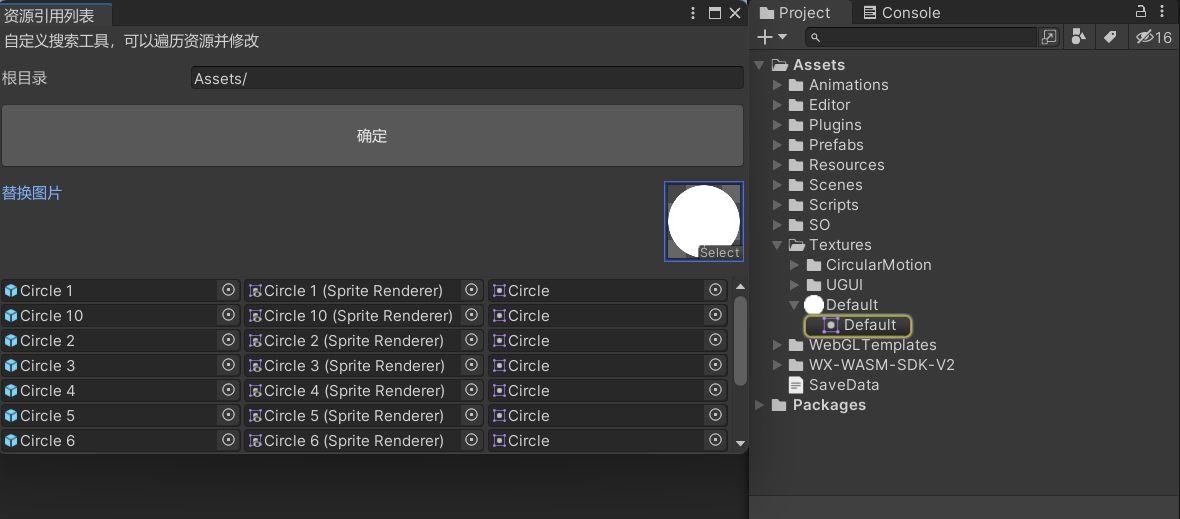Click object picker beside Circle 1 prefab
Viewport: 1180px width, 519px height.
[229, 290]
